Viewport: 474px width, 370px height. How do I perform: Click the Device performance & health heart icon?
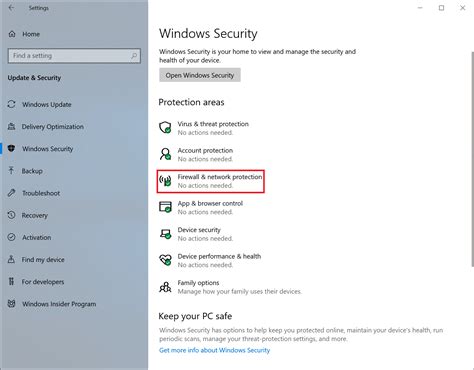pyautogui.click(x=165, y=260)
